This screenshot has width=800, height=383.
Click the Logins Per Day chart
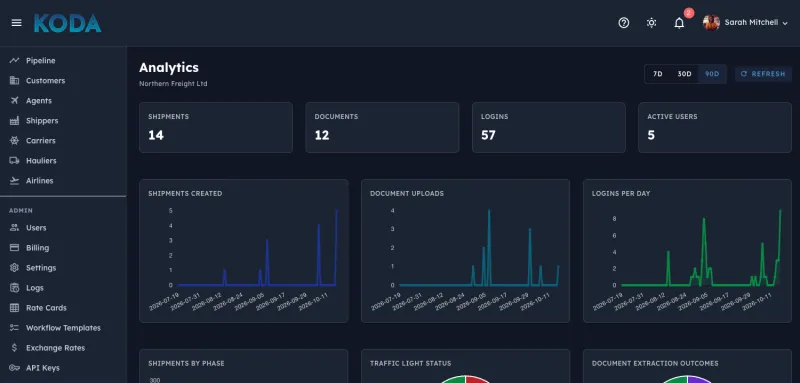coord(687,251)
